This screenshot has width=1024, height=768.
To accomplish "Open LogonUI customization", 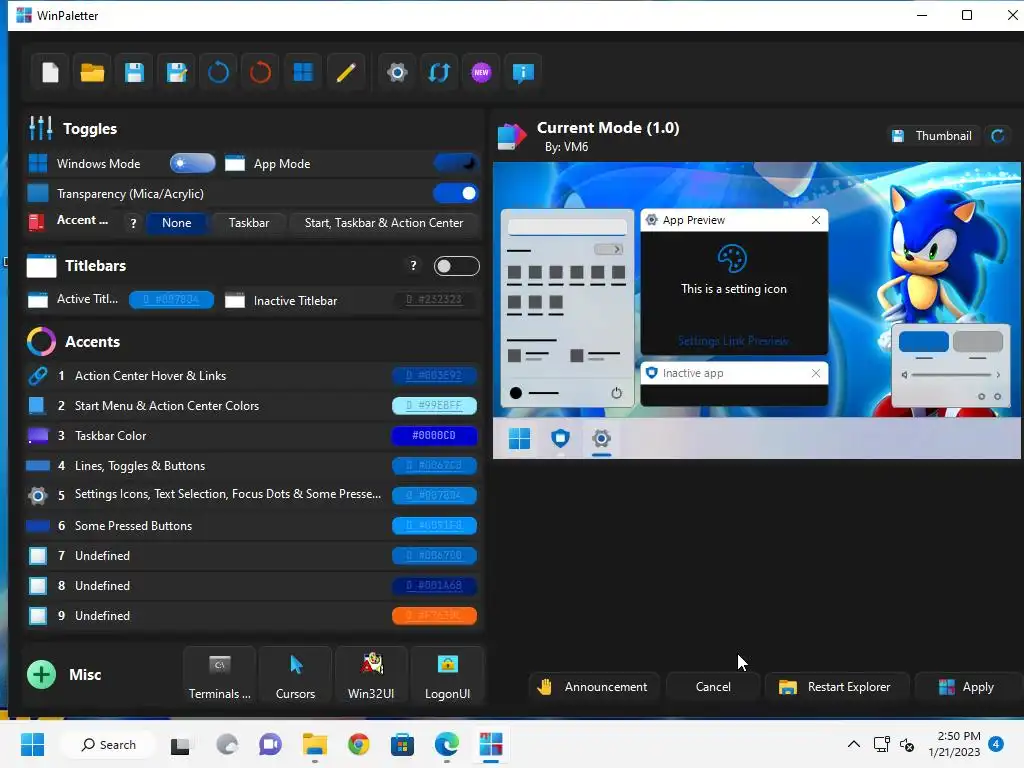I will [x=447, y=675].
